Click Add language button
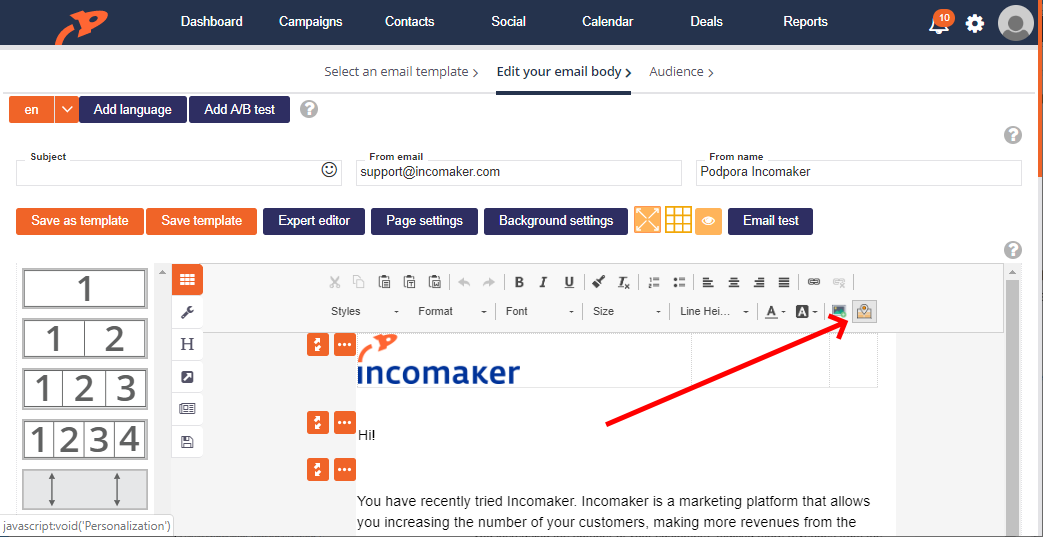Image resolution: width=1043 pixels, height=537 pixels. [x=132, y=110]
